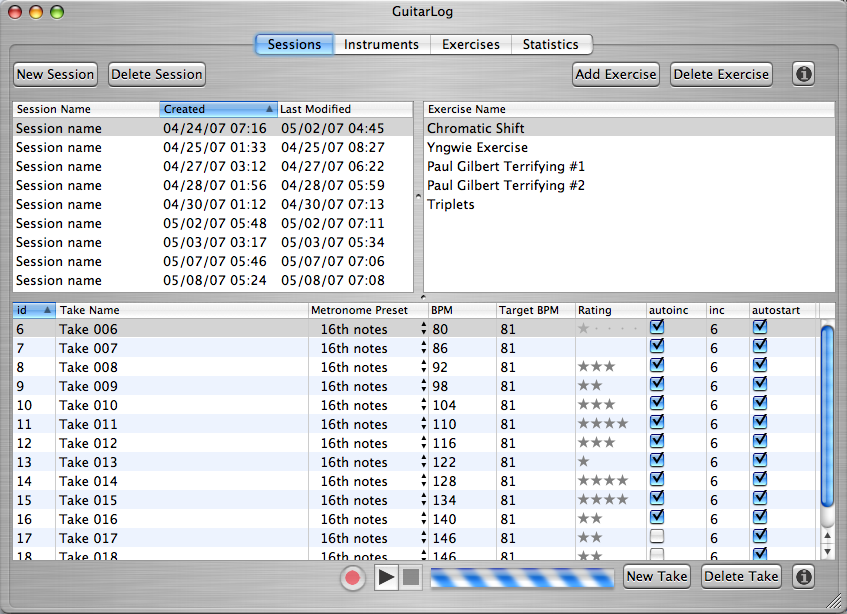
Task: Sort takes by Rating column header
Action: [x=611, y=310]
